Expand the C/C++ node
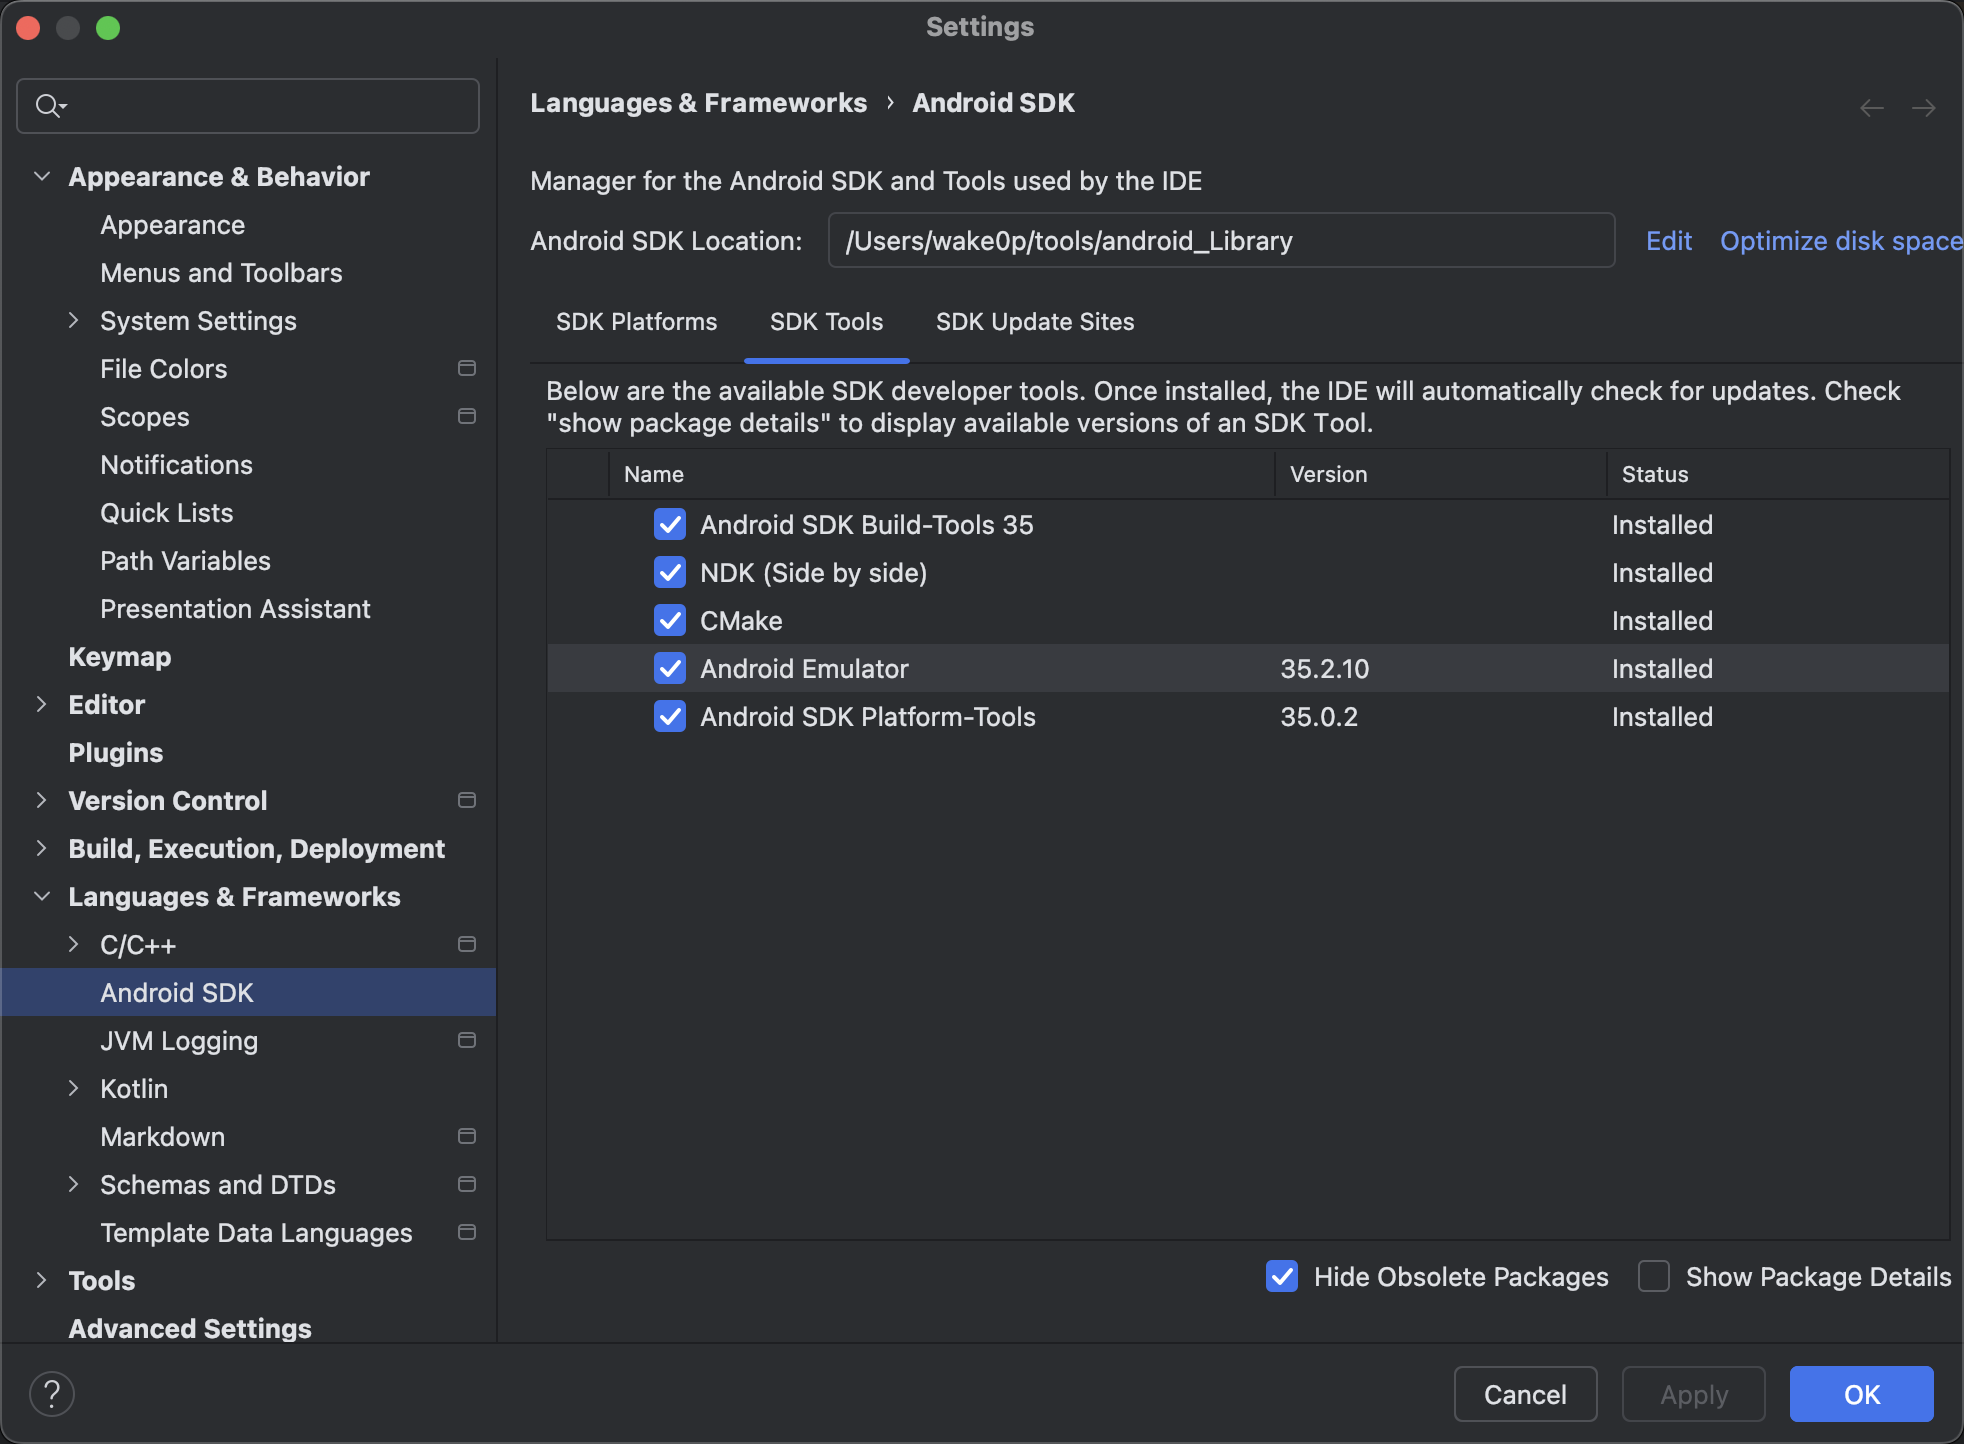The height and width of the screenshot is (1444, 1964). coord(73,944)
